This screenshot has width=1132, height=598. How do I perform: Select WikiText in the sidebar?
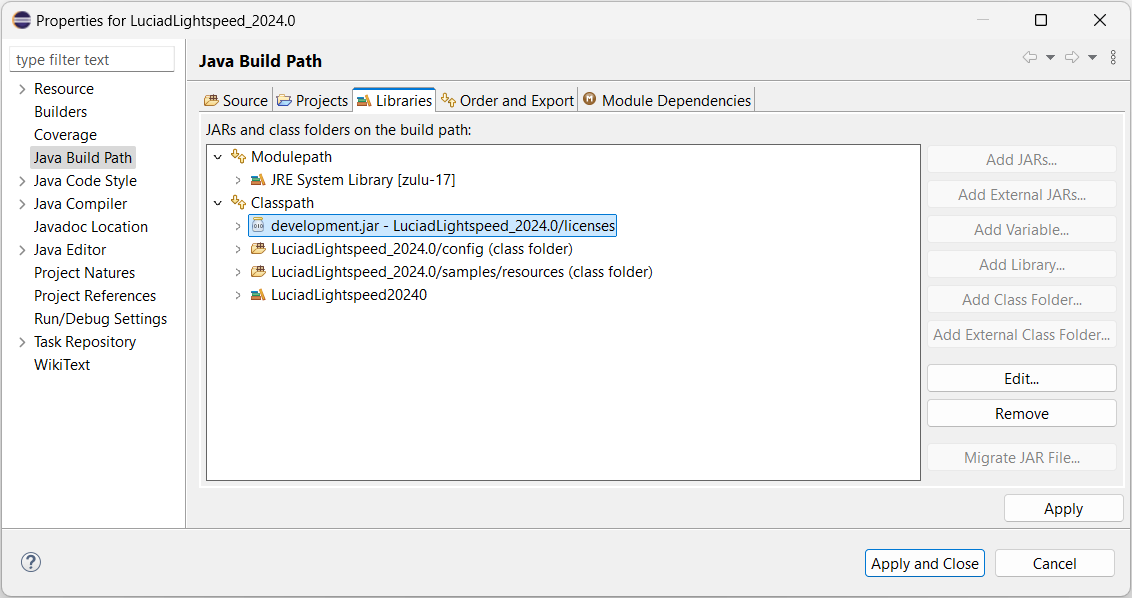[62, 365]
